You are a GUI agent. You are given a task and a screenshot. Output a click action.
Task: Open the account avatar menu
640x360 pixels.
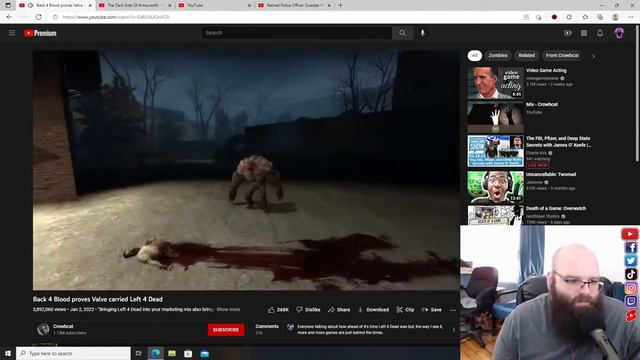(x=619, y=33)
